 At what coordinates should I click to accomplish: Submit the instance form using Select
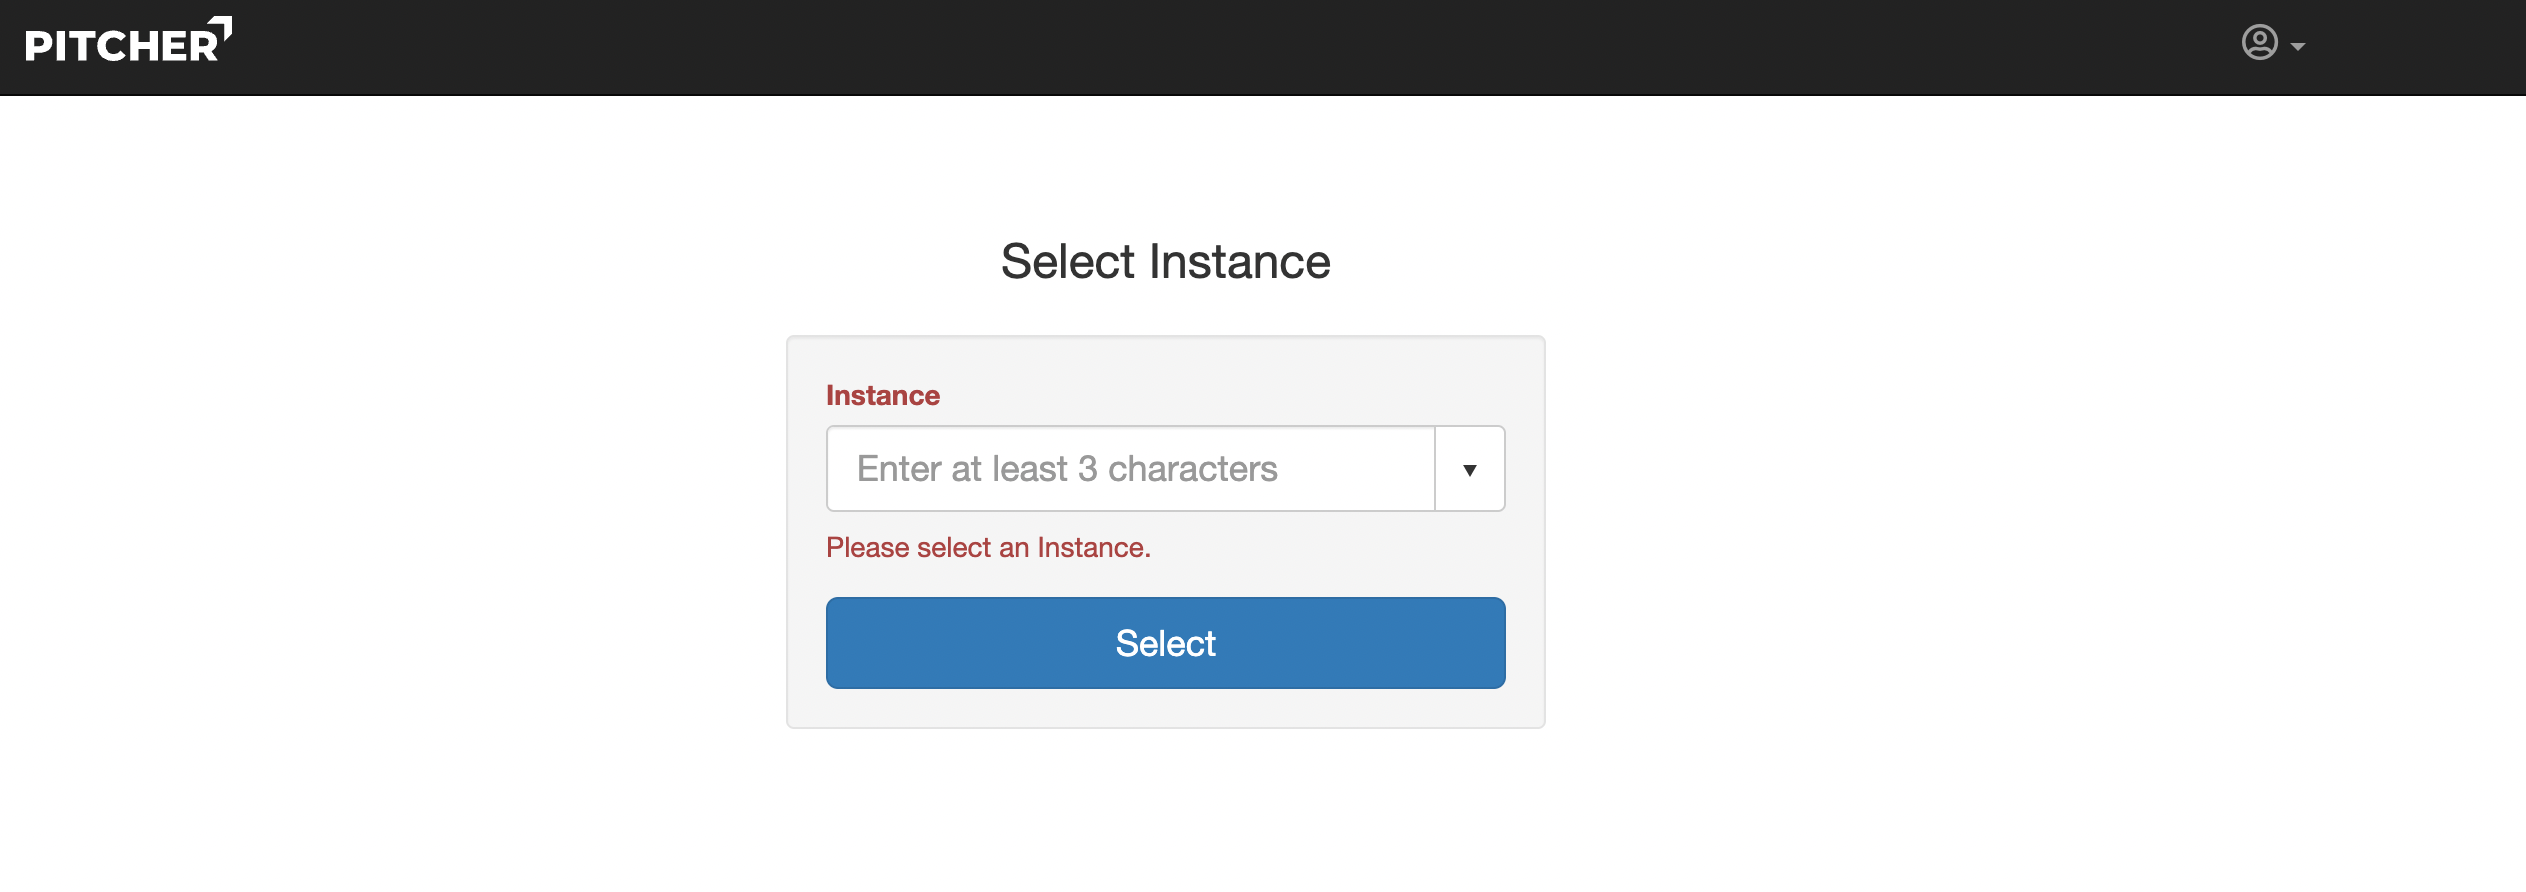click(x=1165, y=643)
